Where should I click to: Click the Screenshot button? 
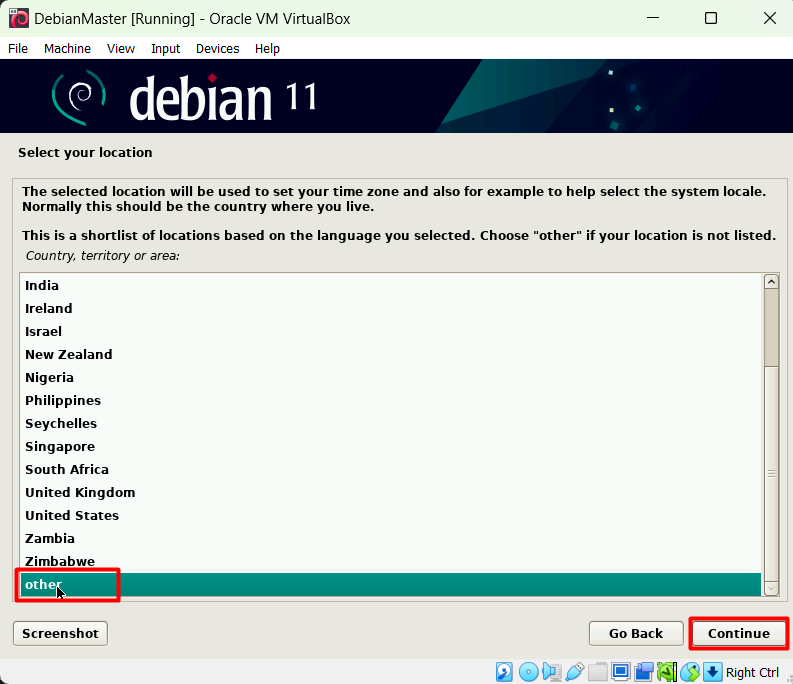[60, 633]
